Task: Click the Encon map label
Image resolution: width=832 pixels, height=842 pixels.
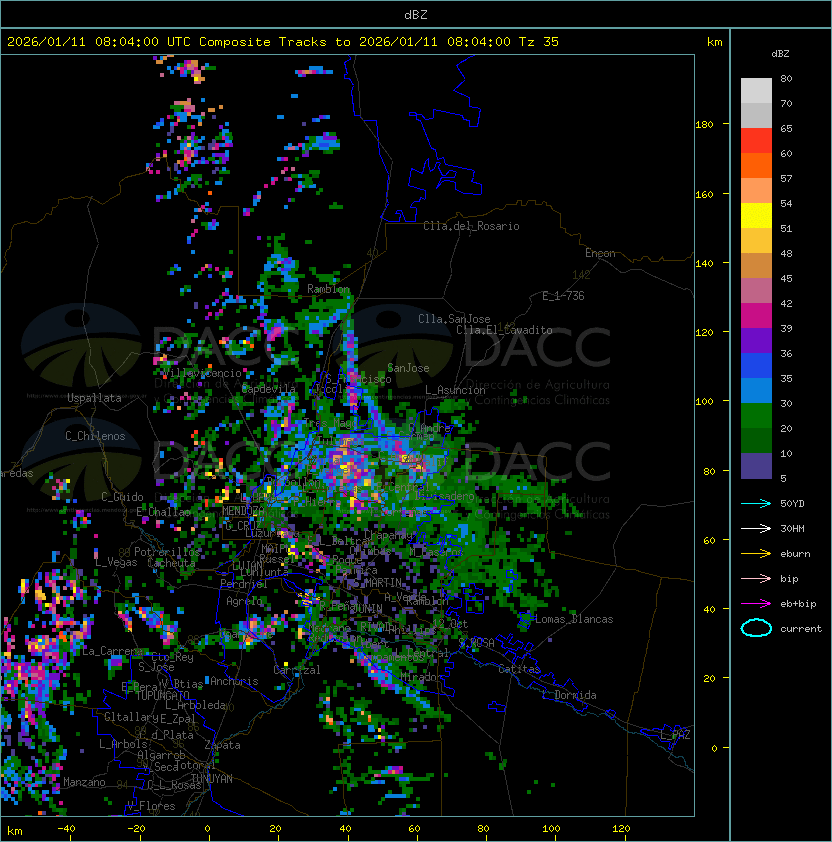Action: (600, 253)
